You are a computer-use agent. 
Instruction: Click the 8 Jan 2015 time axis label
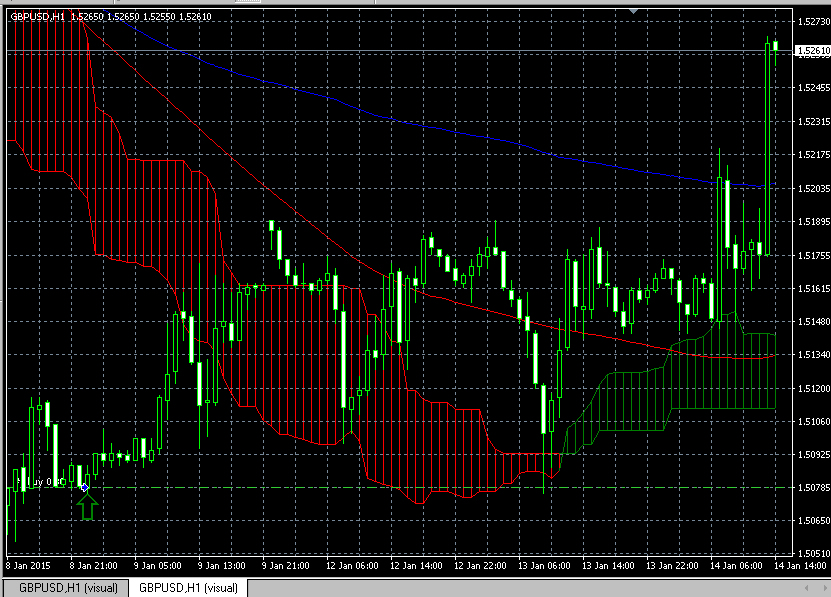point(28,566)
